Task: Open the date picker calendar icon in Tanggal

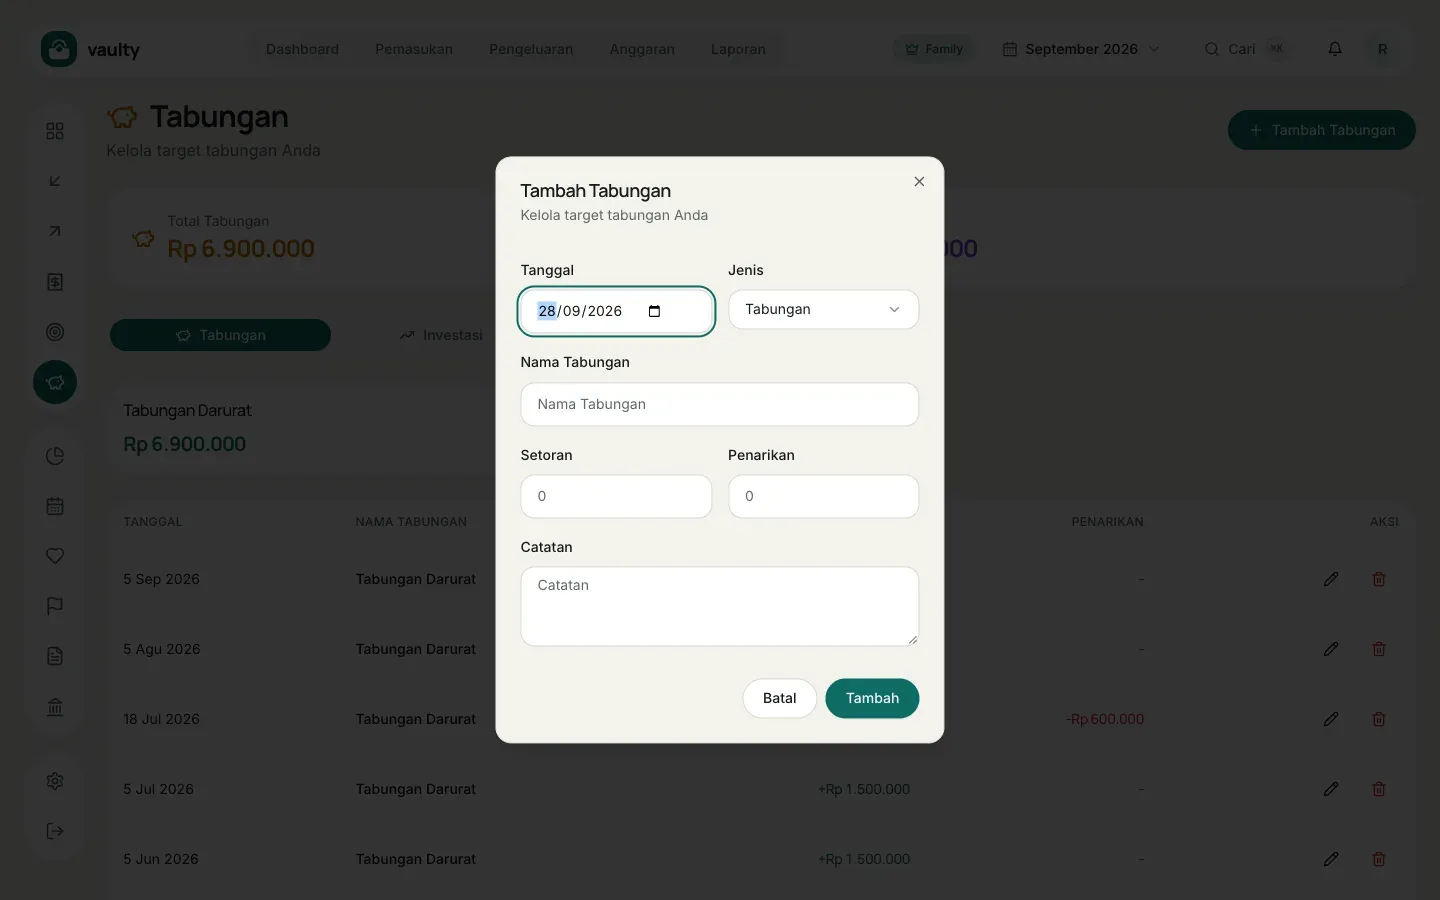Action: coord(655,311)
